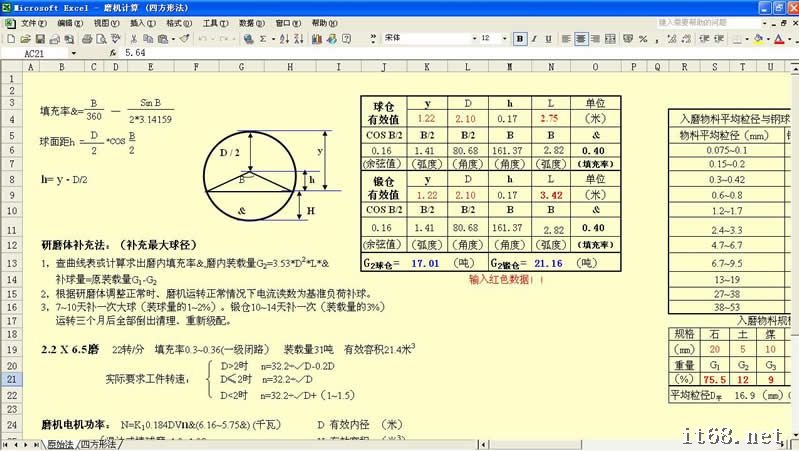Click the Print icon
This screenshot has height=451, width=799.
click(87, 38)
